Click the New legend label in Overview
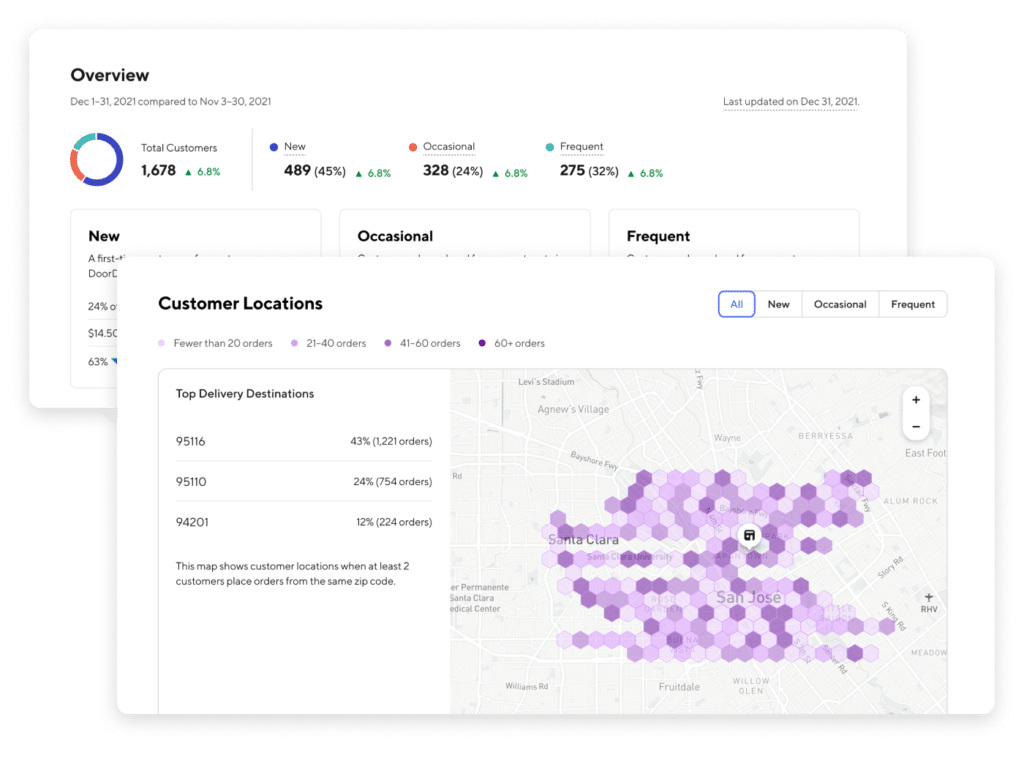Viewport: 1024px width, 758px height. pyautogui.click(x=295, y=146)
